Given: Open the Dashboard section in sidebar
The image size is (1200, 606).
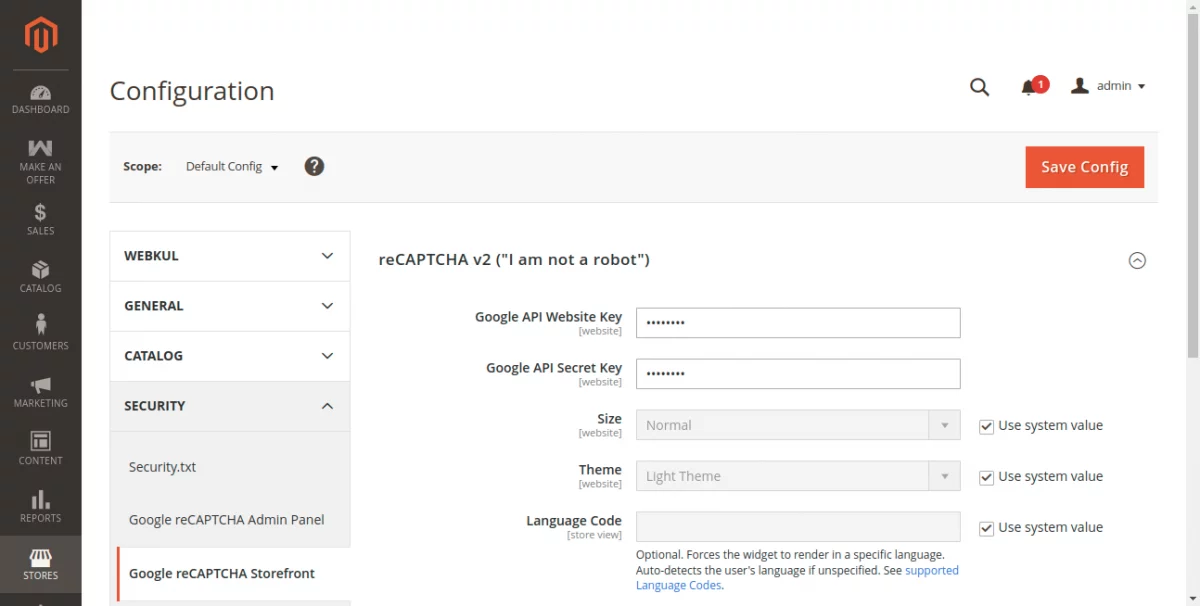Looking at the screenshot, I should tap(41, 99).
